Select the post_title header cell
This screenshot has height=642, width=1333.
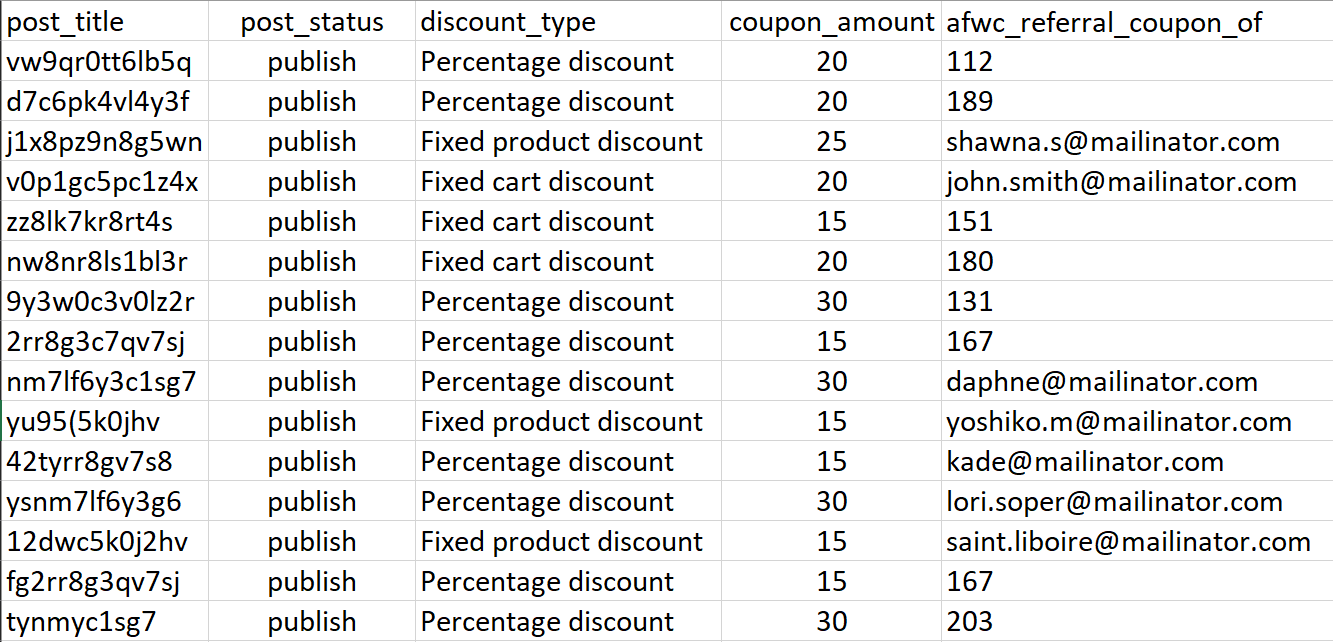[104, 21]
